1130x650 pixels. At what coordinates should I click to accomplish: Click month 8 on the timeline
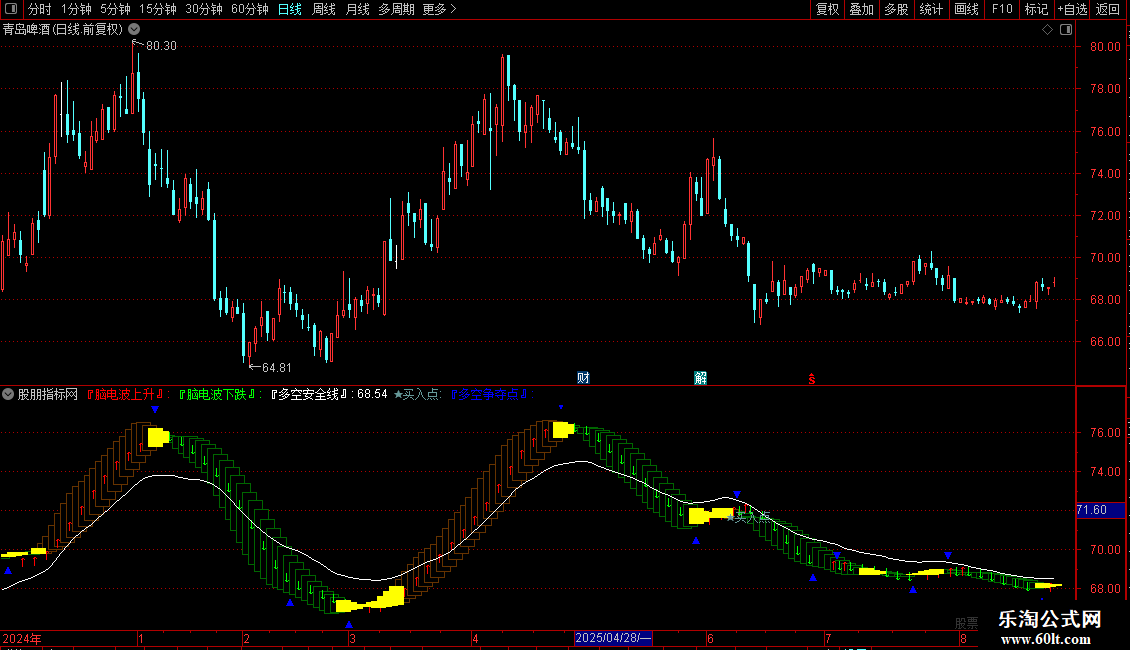964,638
